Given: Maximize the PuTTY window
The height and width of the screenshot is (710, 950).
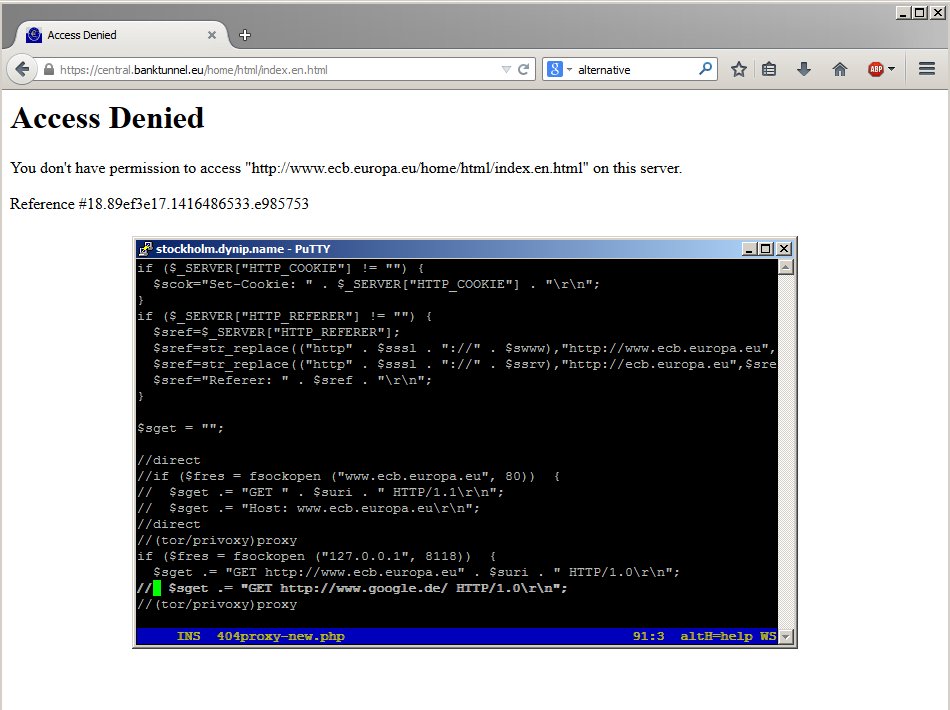Looking at the screenshot, I should pyautogui.click(x=766, y=248).
